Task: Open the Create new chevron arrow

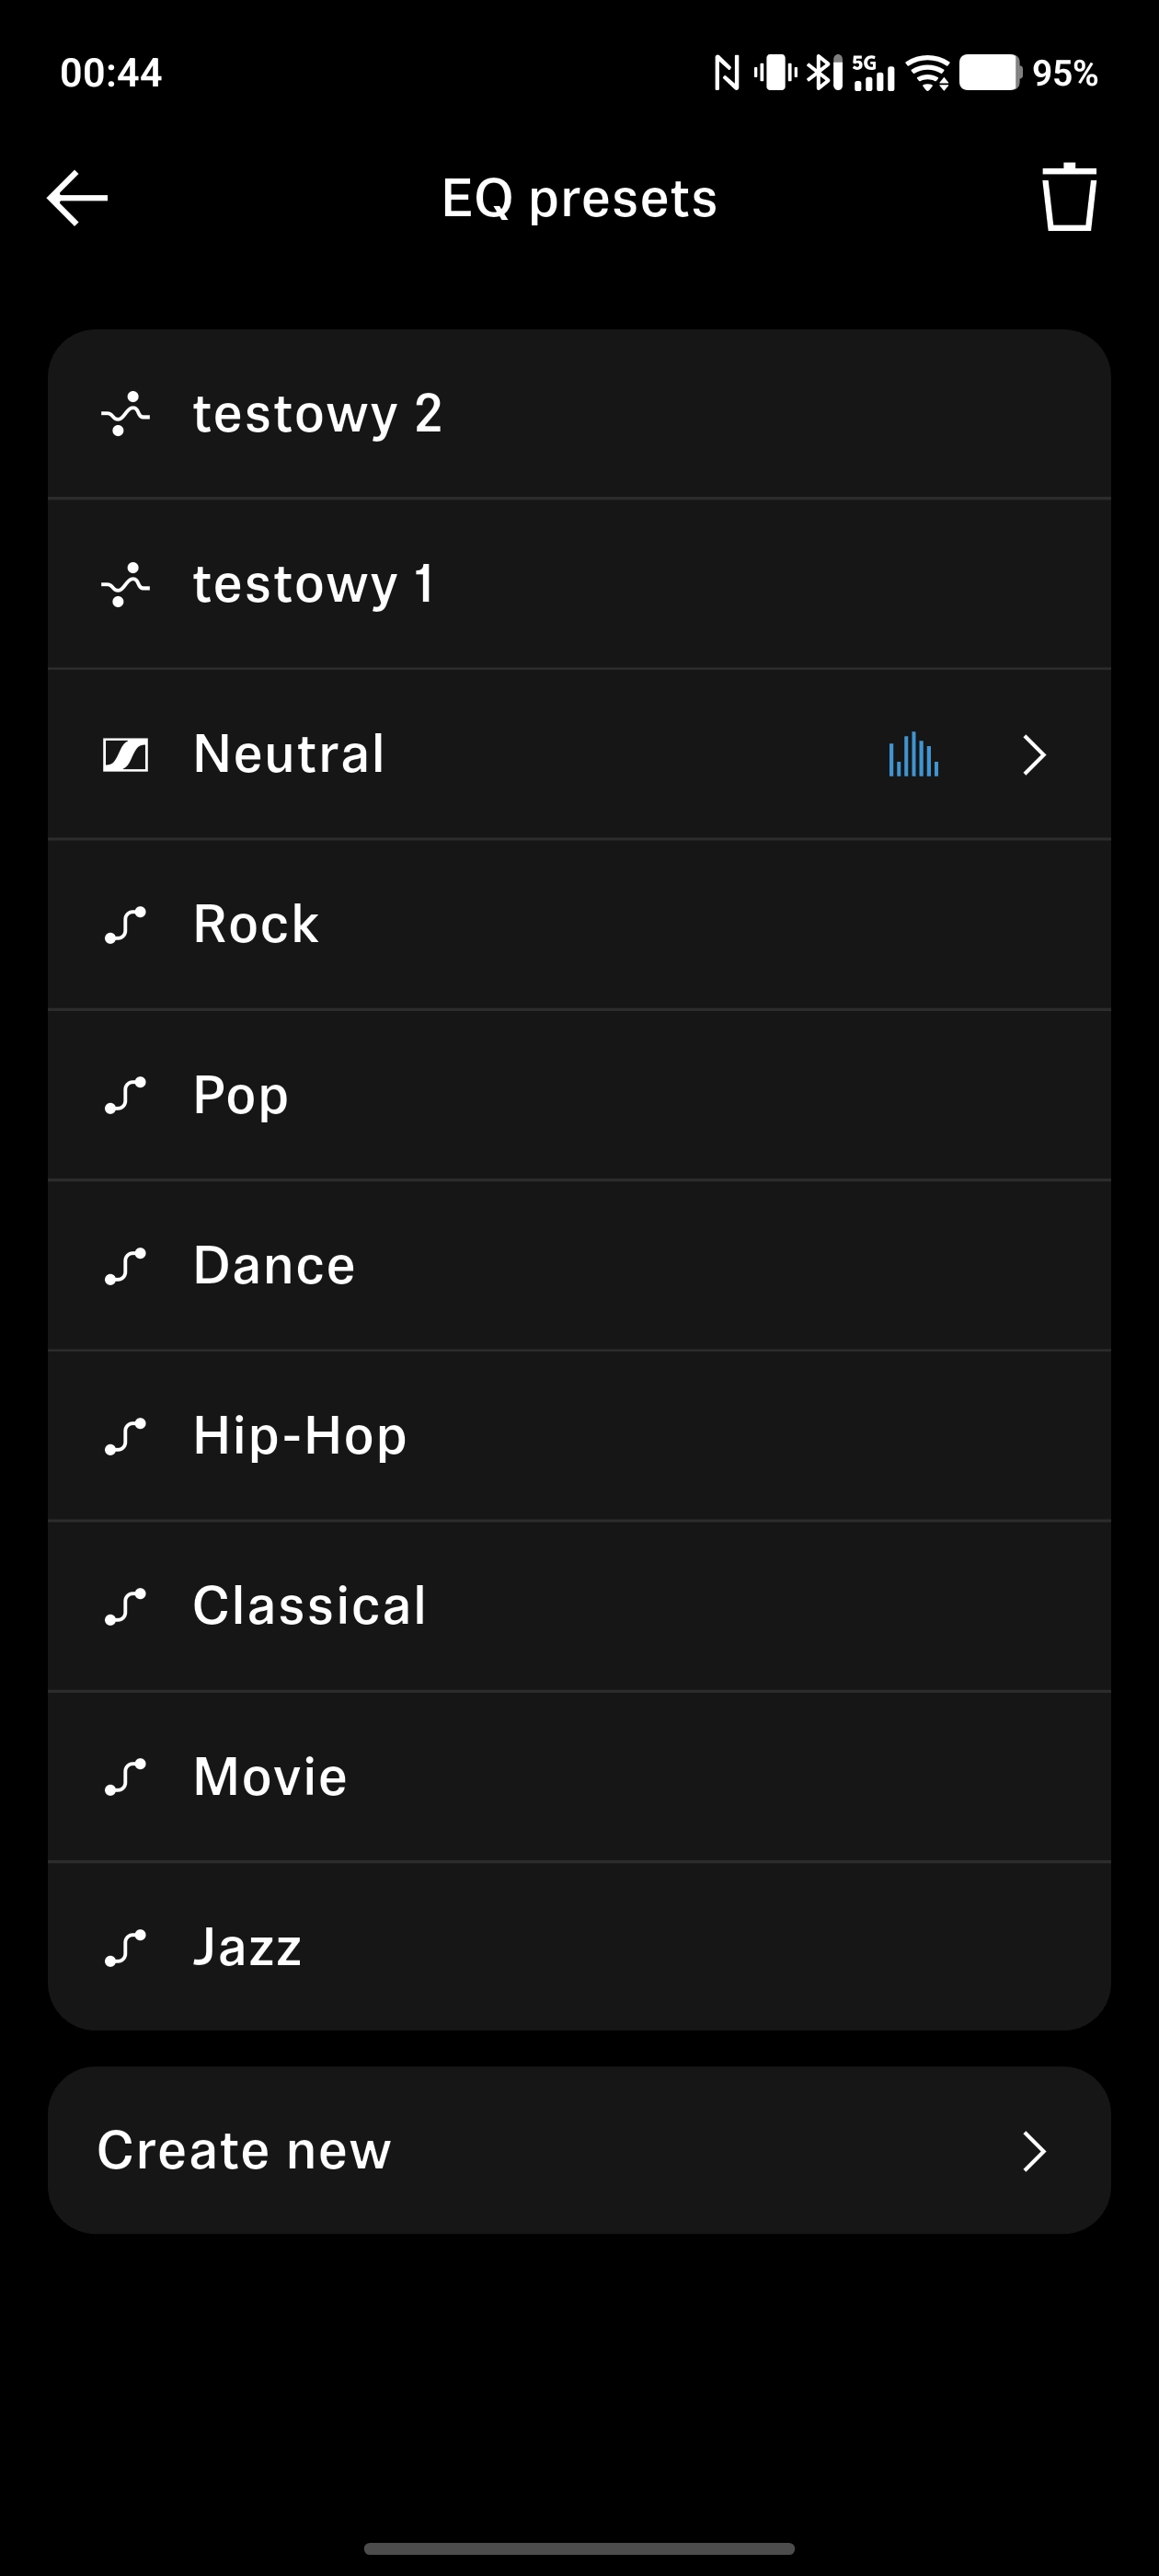Action: point(1034,2151)
